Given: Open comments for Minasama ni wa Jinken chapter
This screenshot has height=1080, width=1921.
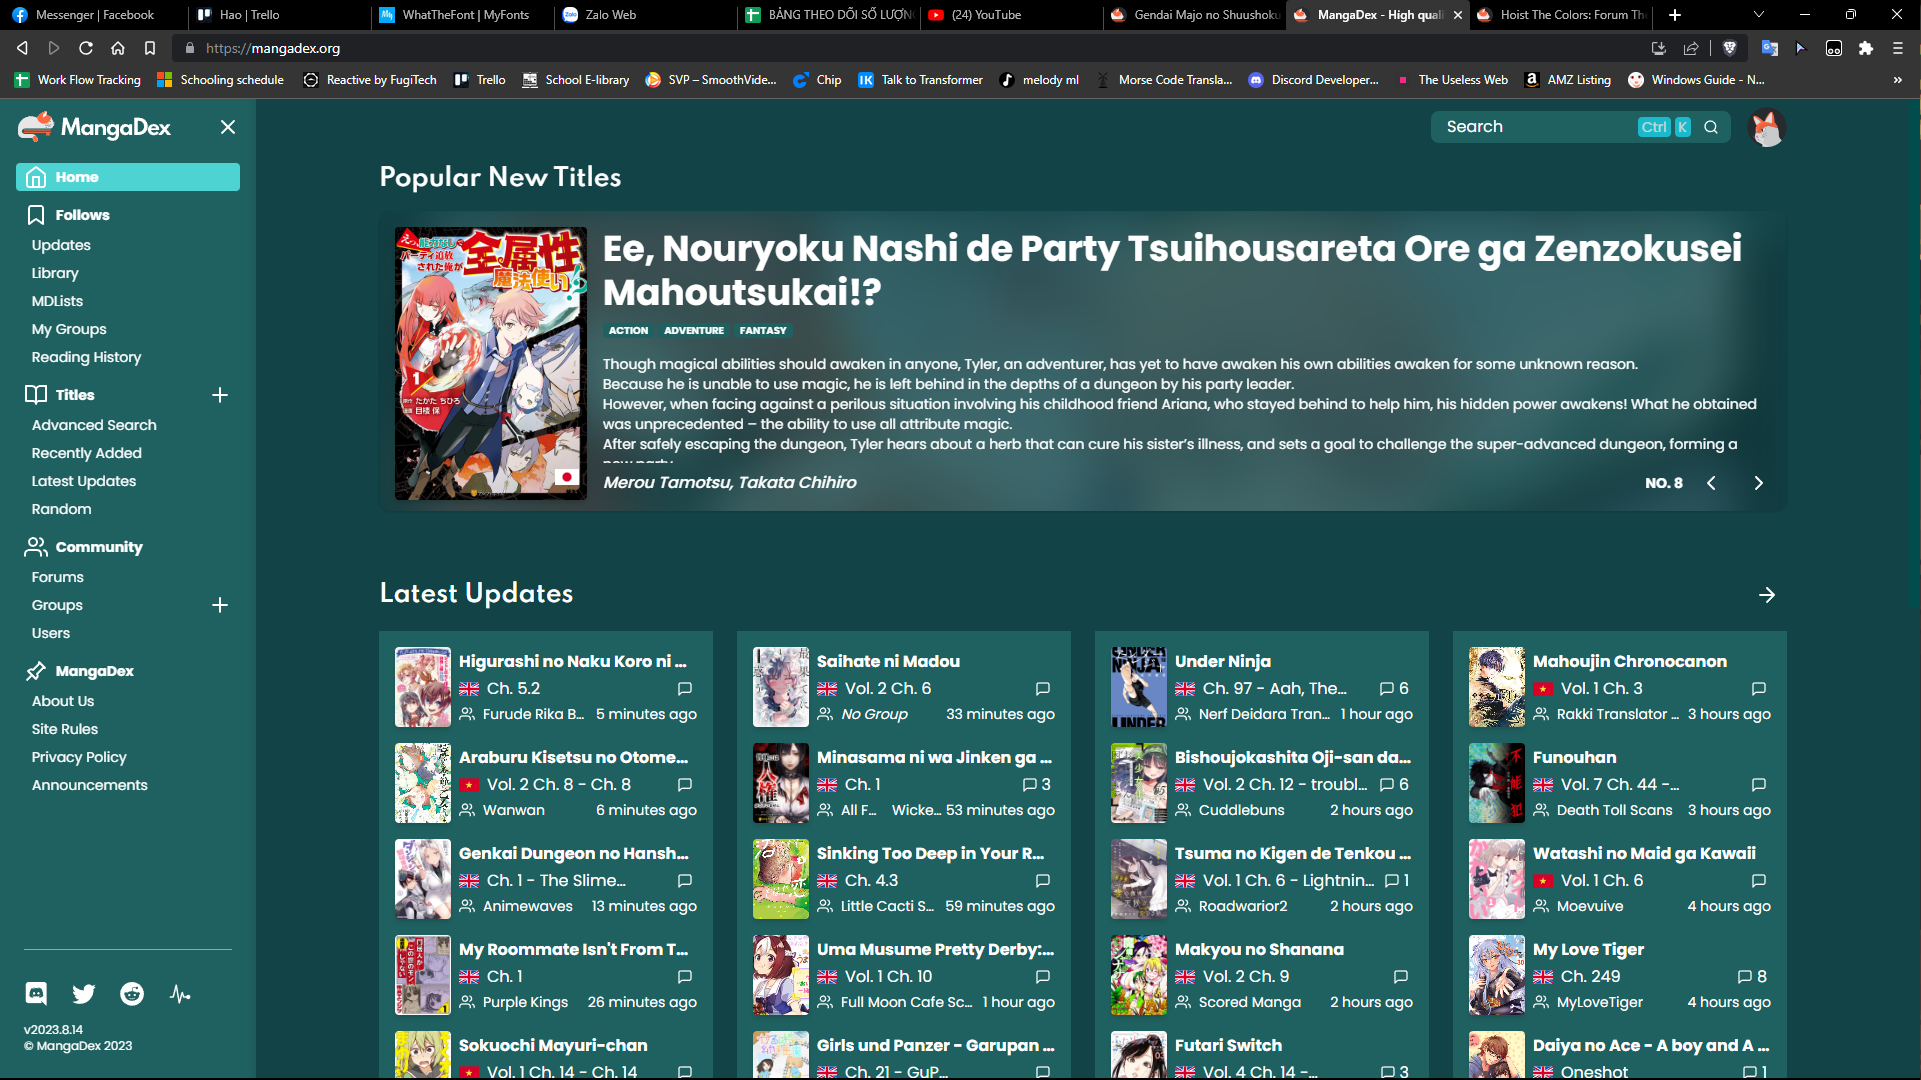Looking at the screenshot, I should pyautogui.click(x=1037, y=785).
